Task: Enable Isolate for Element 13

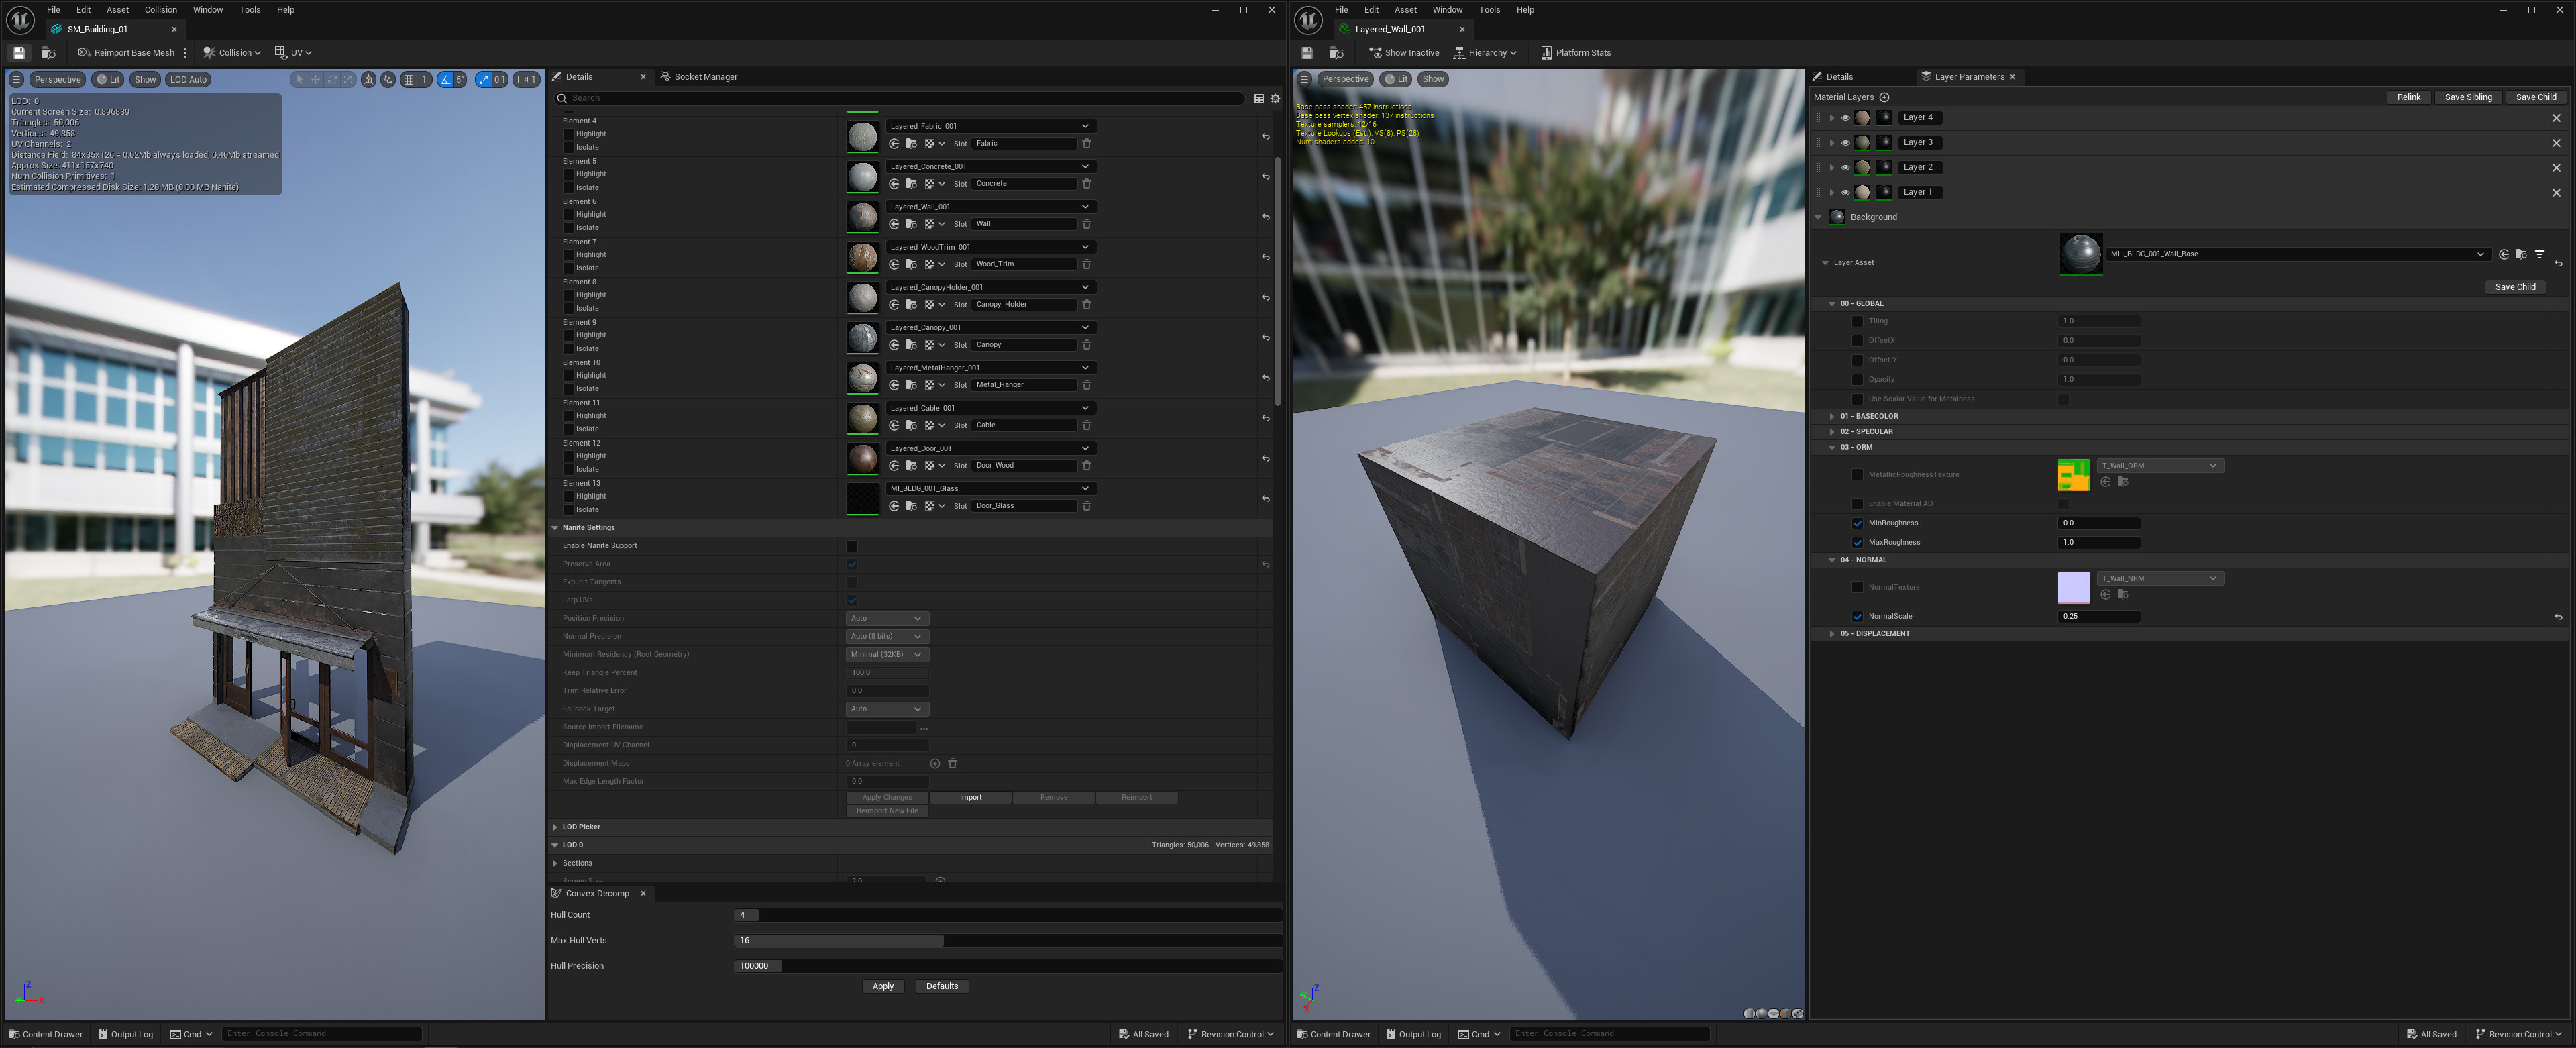Action: [x=568, y=510]
